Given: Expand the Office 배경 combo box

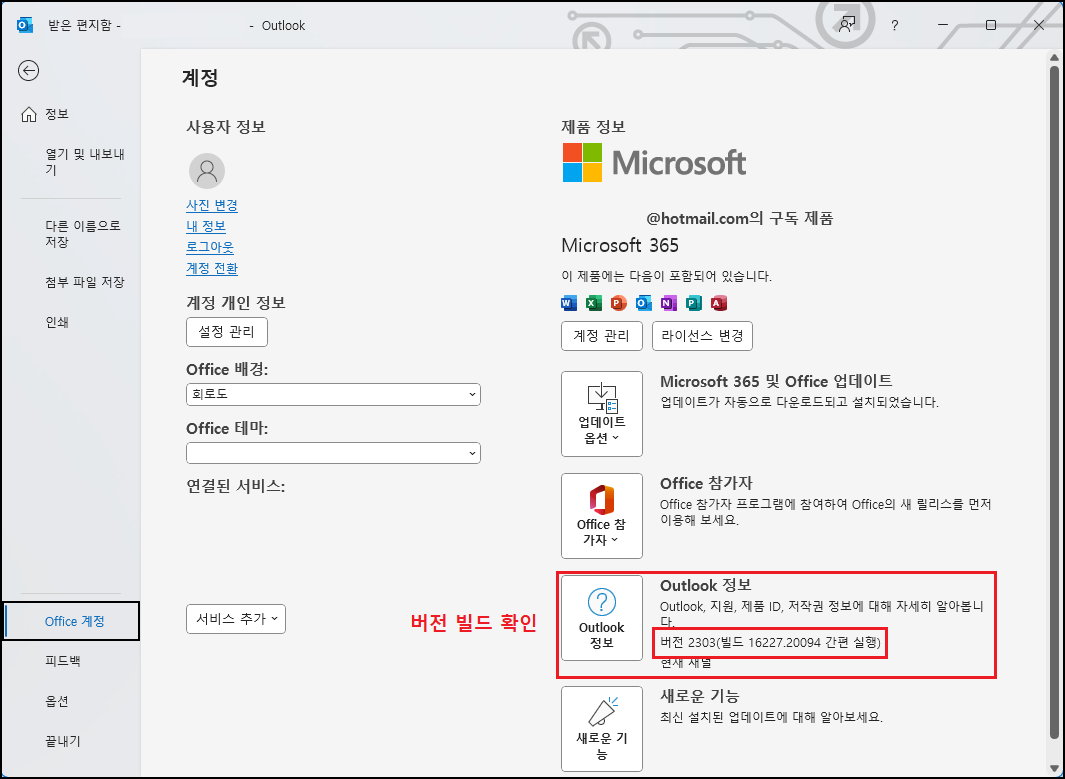Looking at the screenshot, I should pyautogui.click(x=333, y=395).
